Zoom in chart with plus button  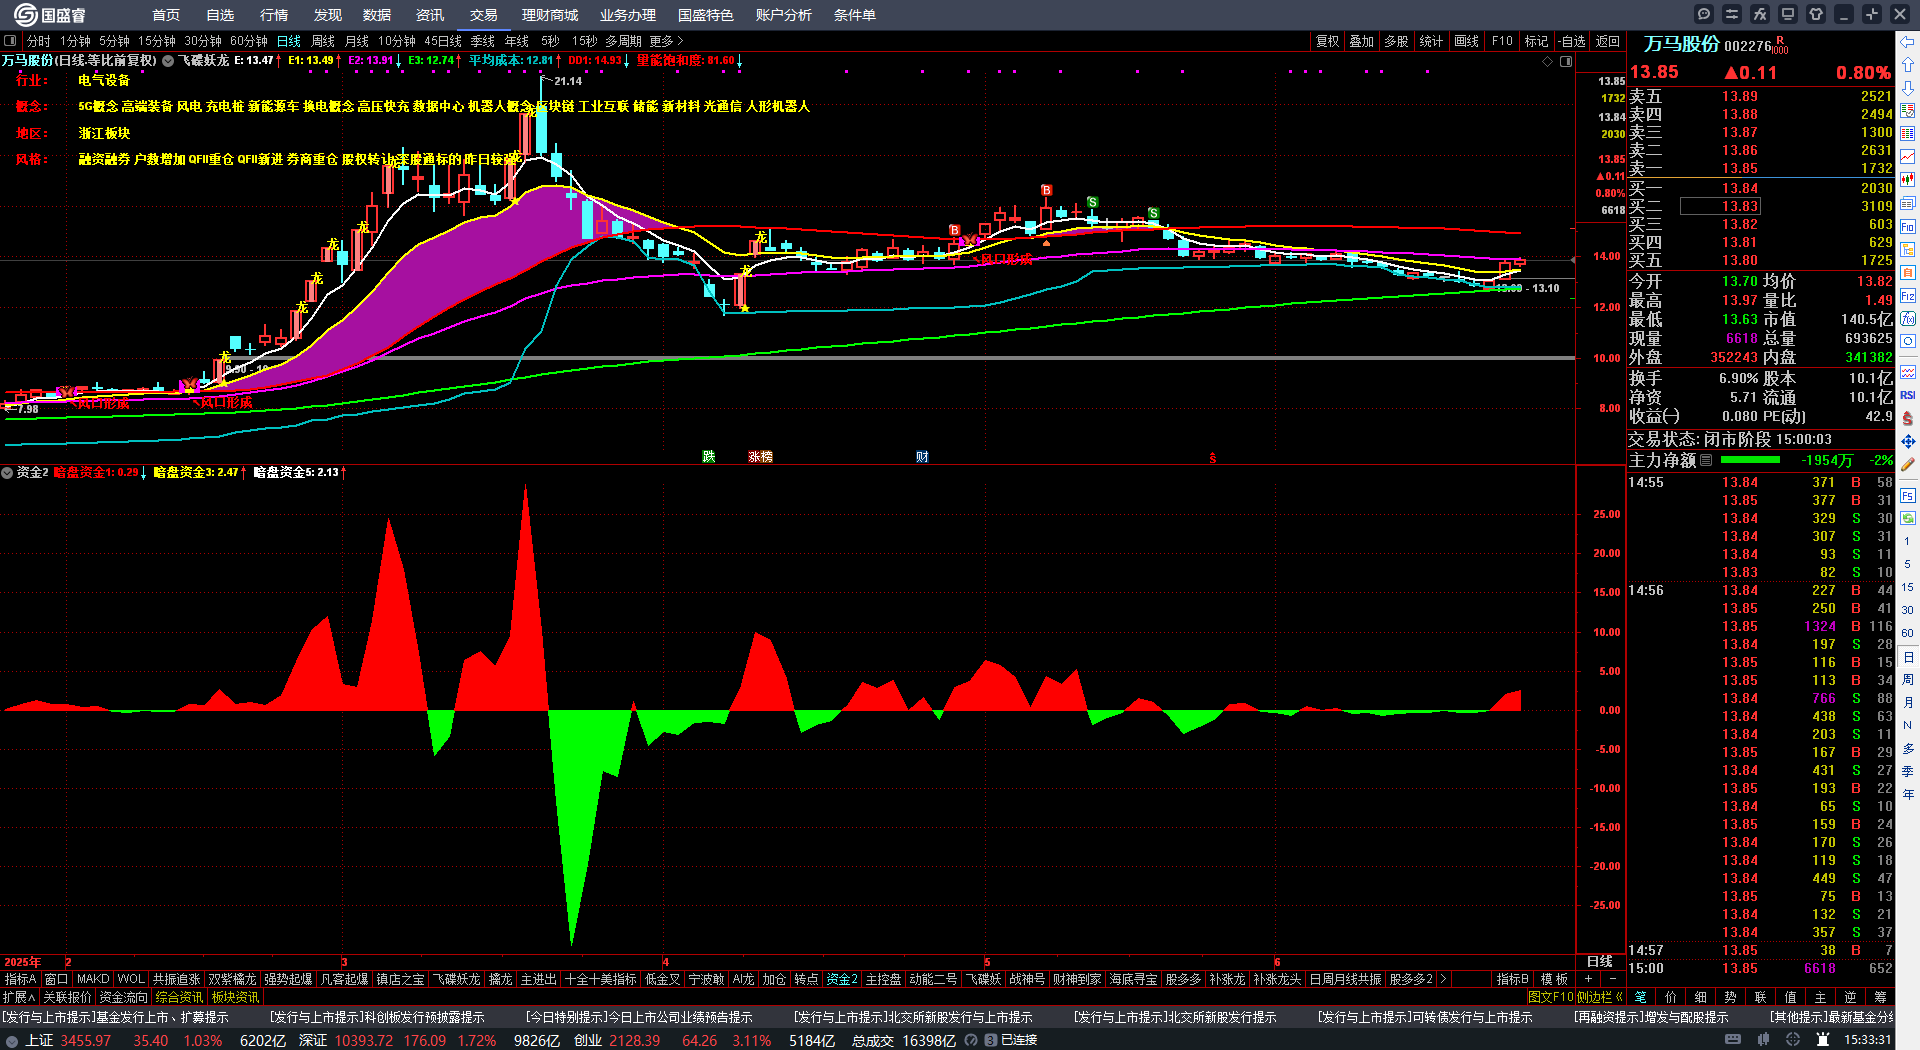[1588, 979]
